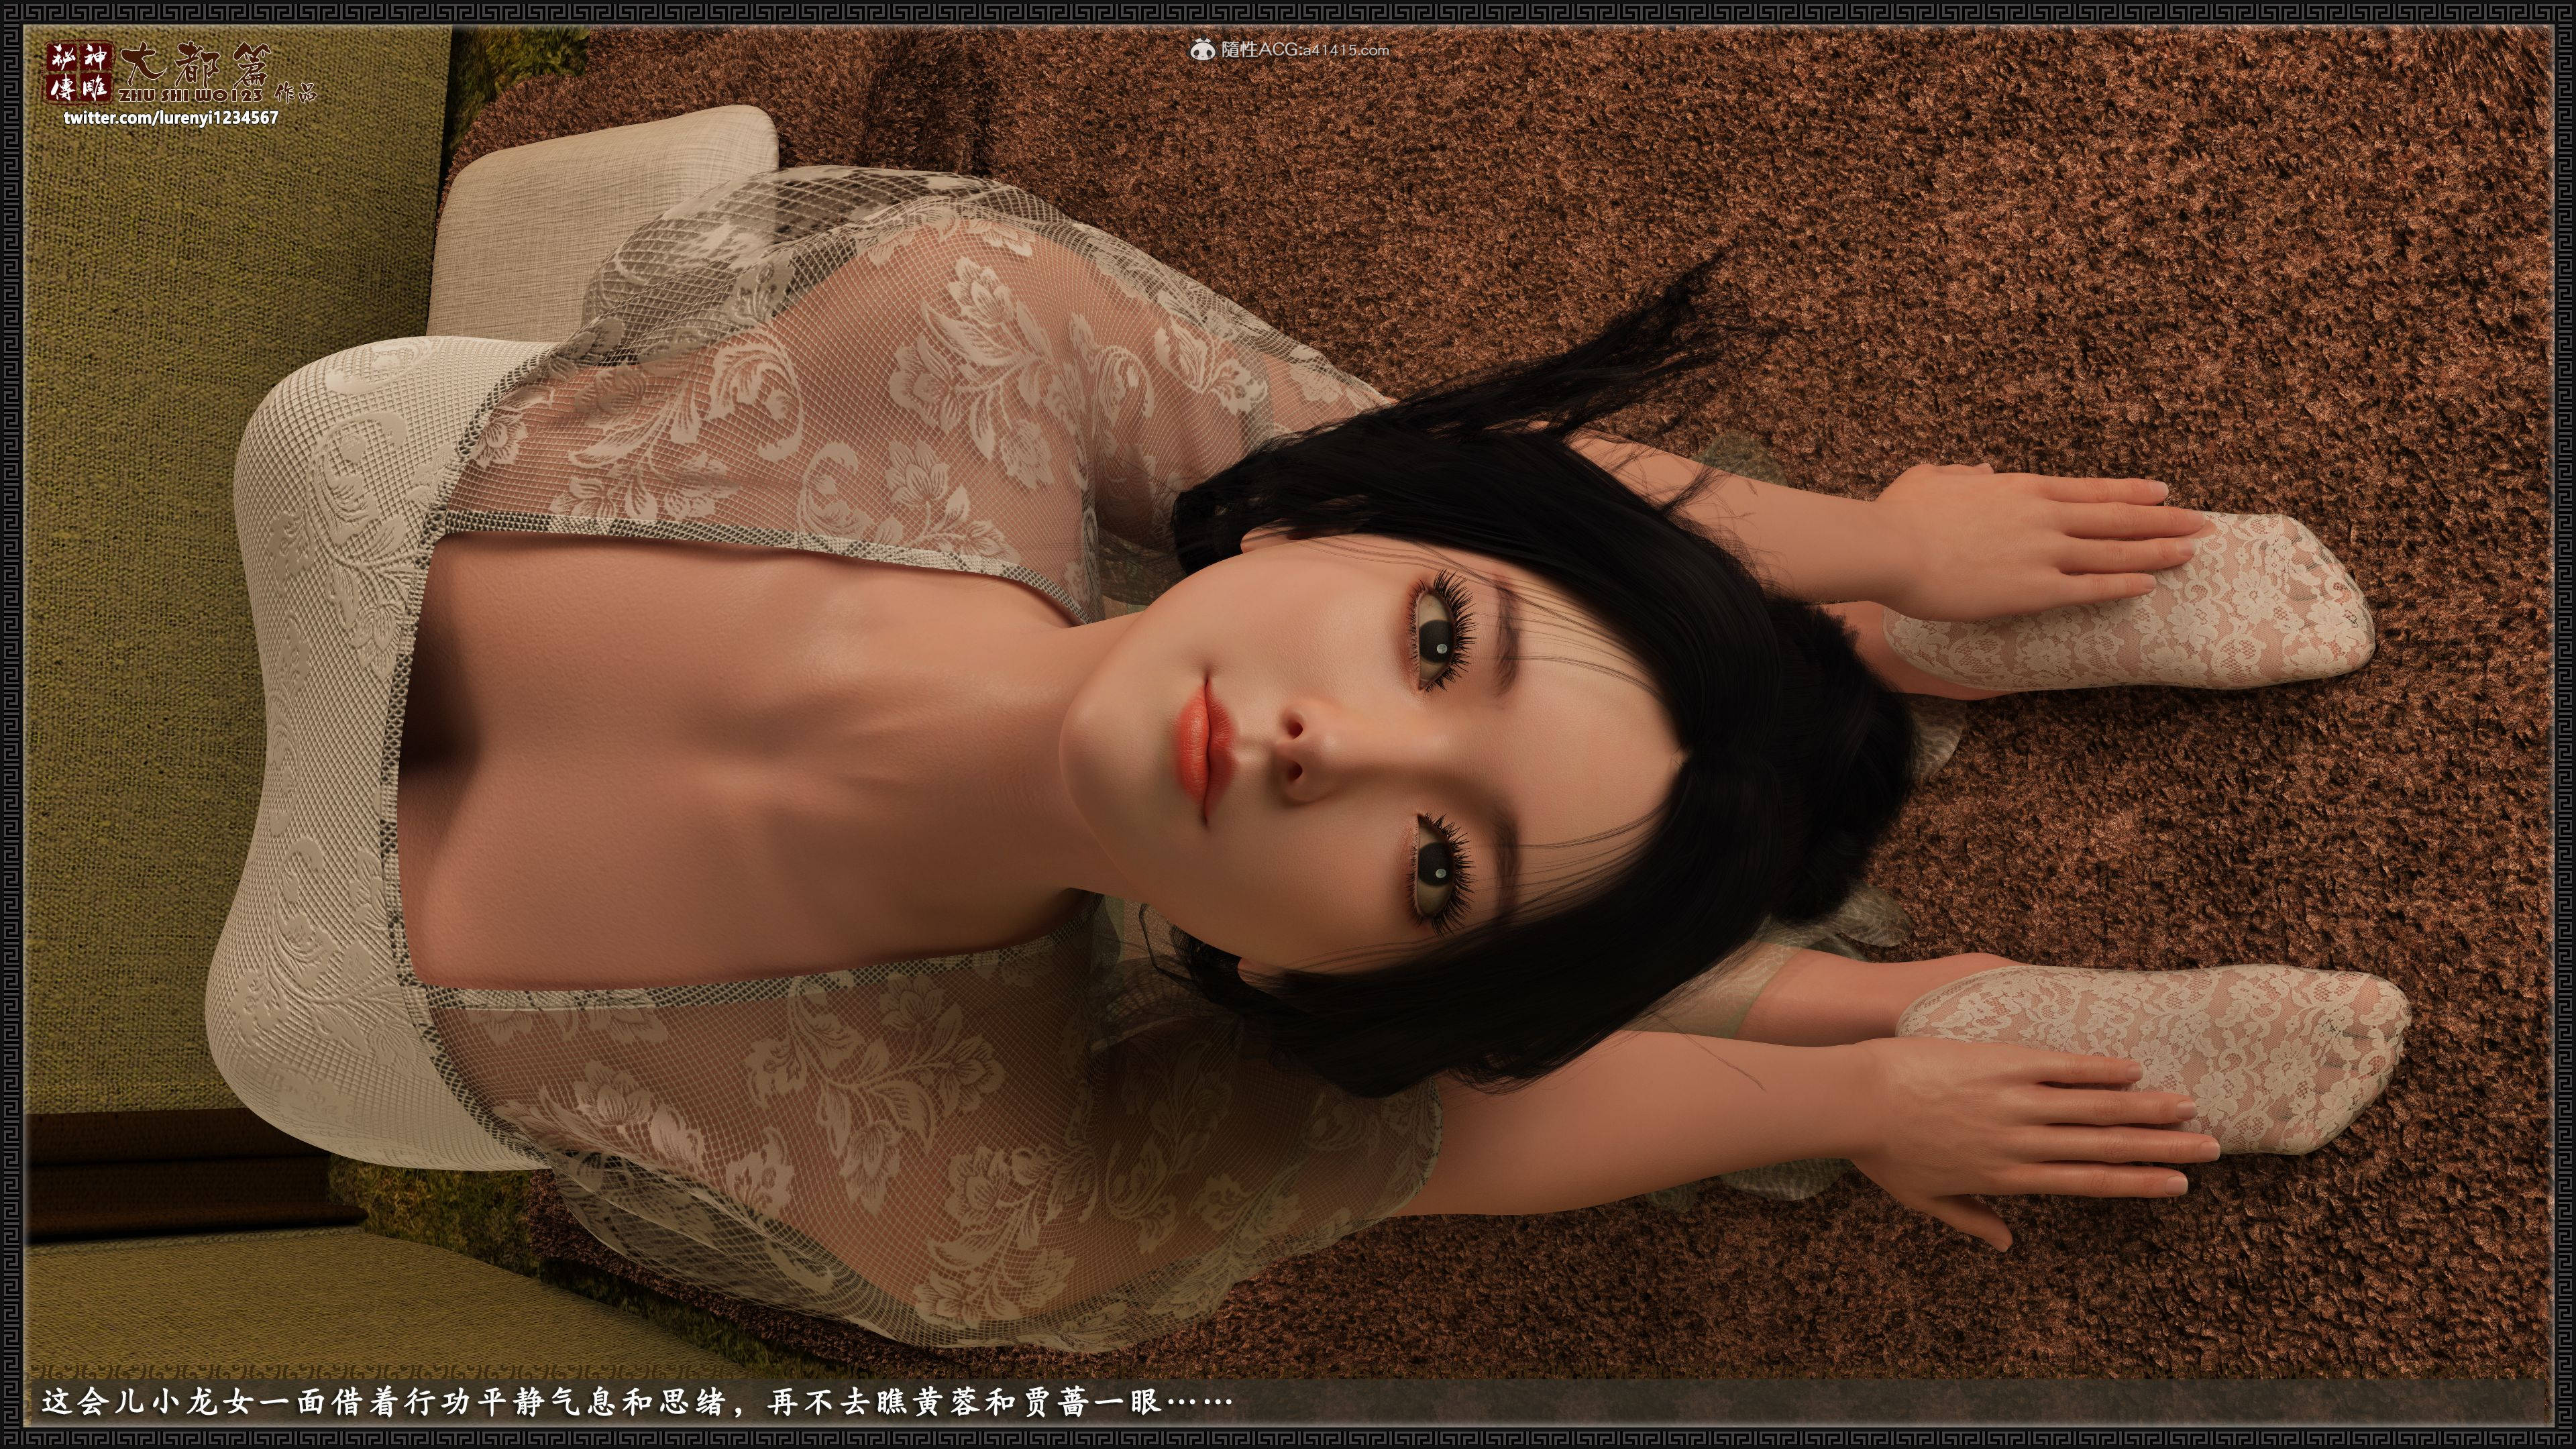This screenshot has width=2576, height=1449.
Task: Click the green sofa upholstery
Action: 130,600
